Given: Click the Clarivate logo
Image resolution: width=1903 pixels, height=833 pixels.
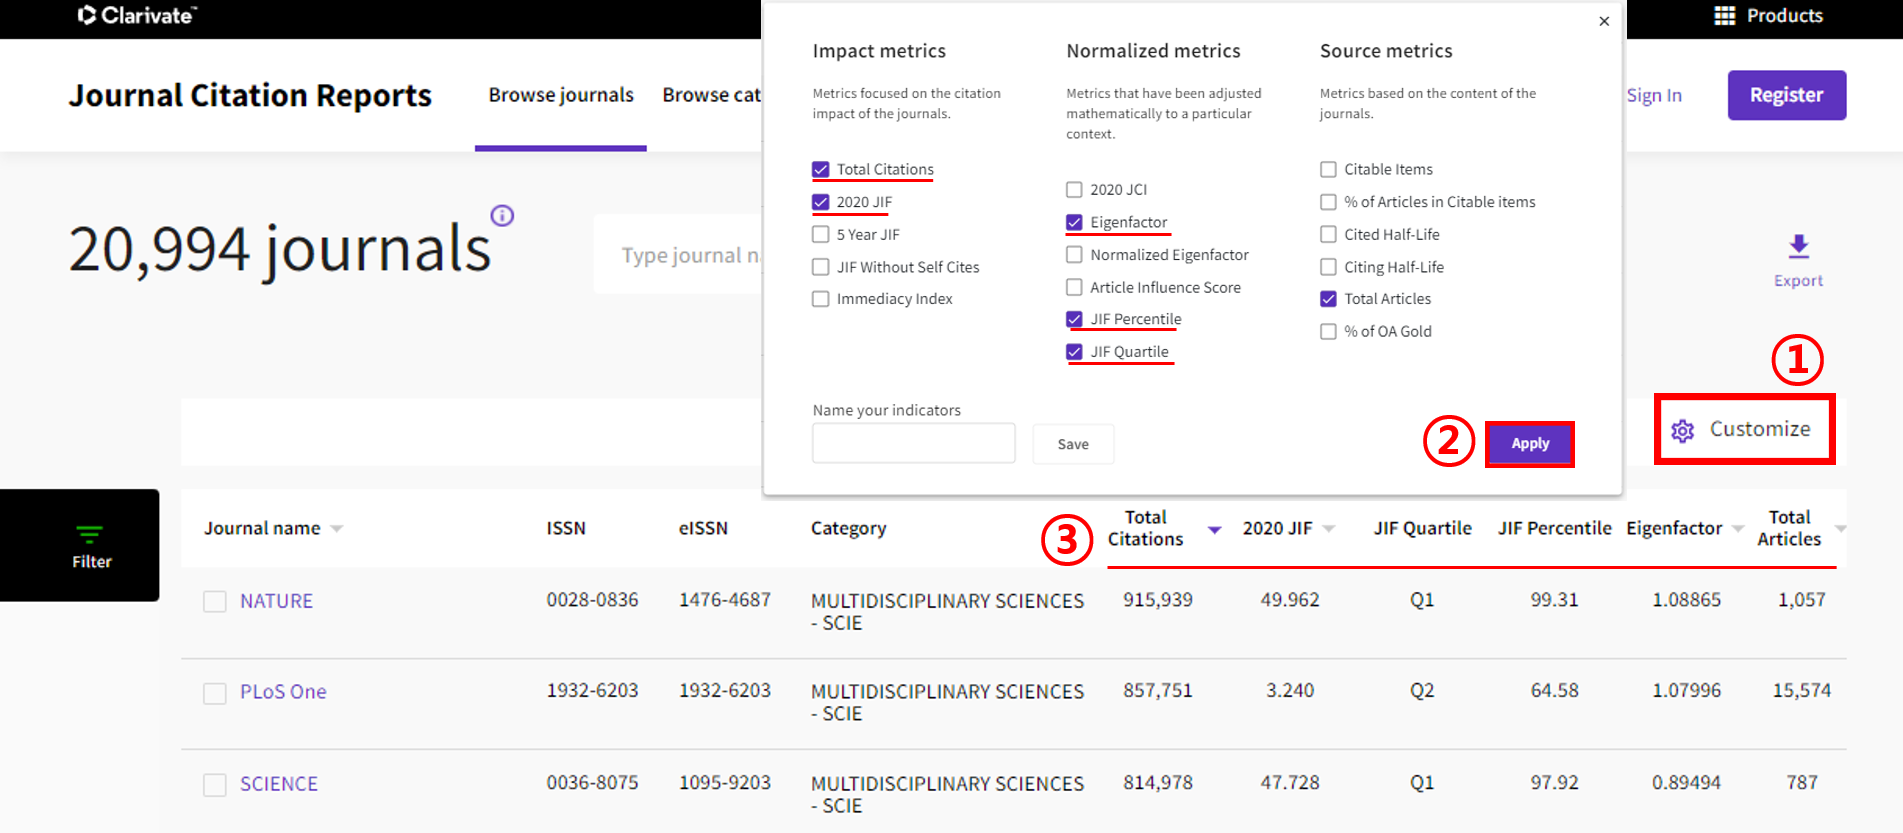Looking at the screenshot, I should (x=137, y=16).
